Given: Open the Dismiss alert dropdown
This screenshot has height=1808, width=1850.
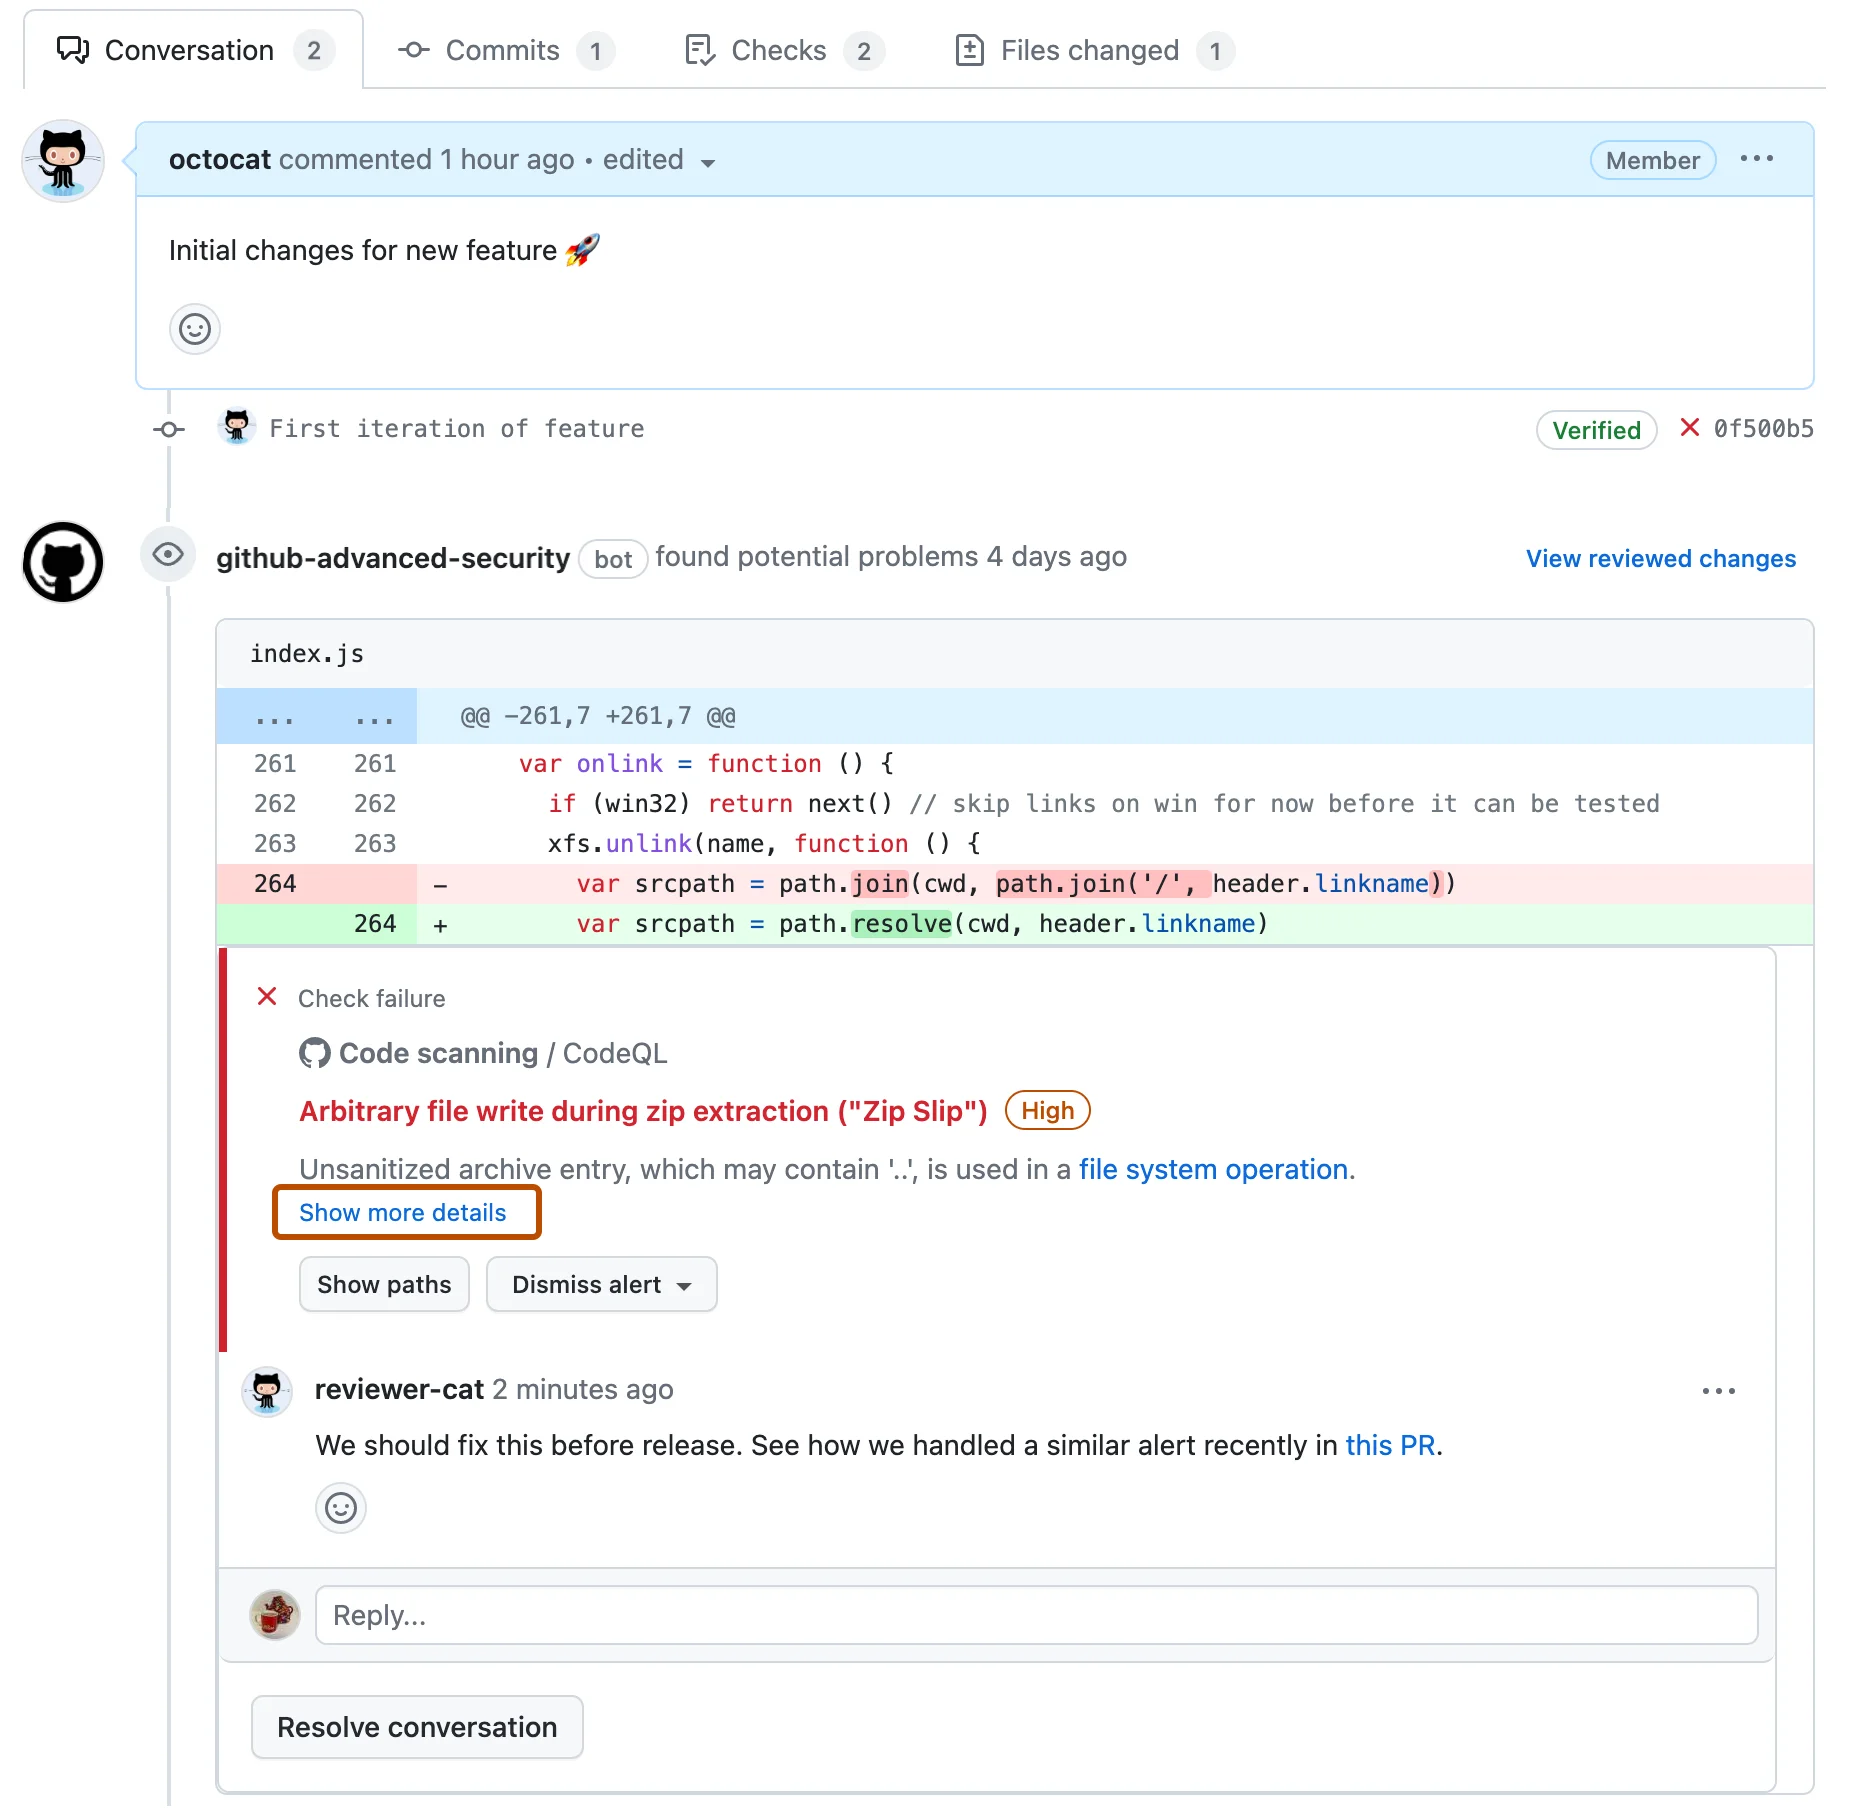Looking at the screenshot, I should click(601, 1284).
